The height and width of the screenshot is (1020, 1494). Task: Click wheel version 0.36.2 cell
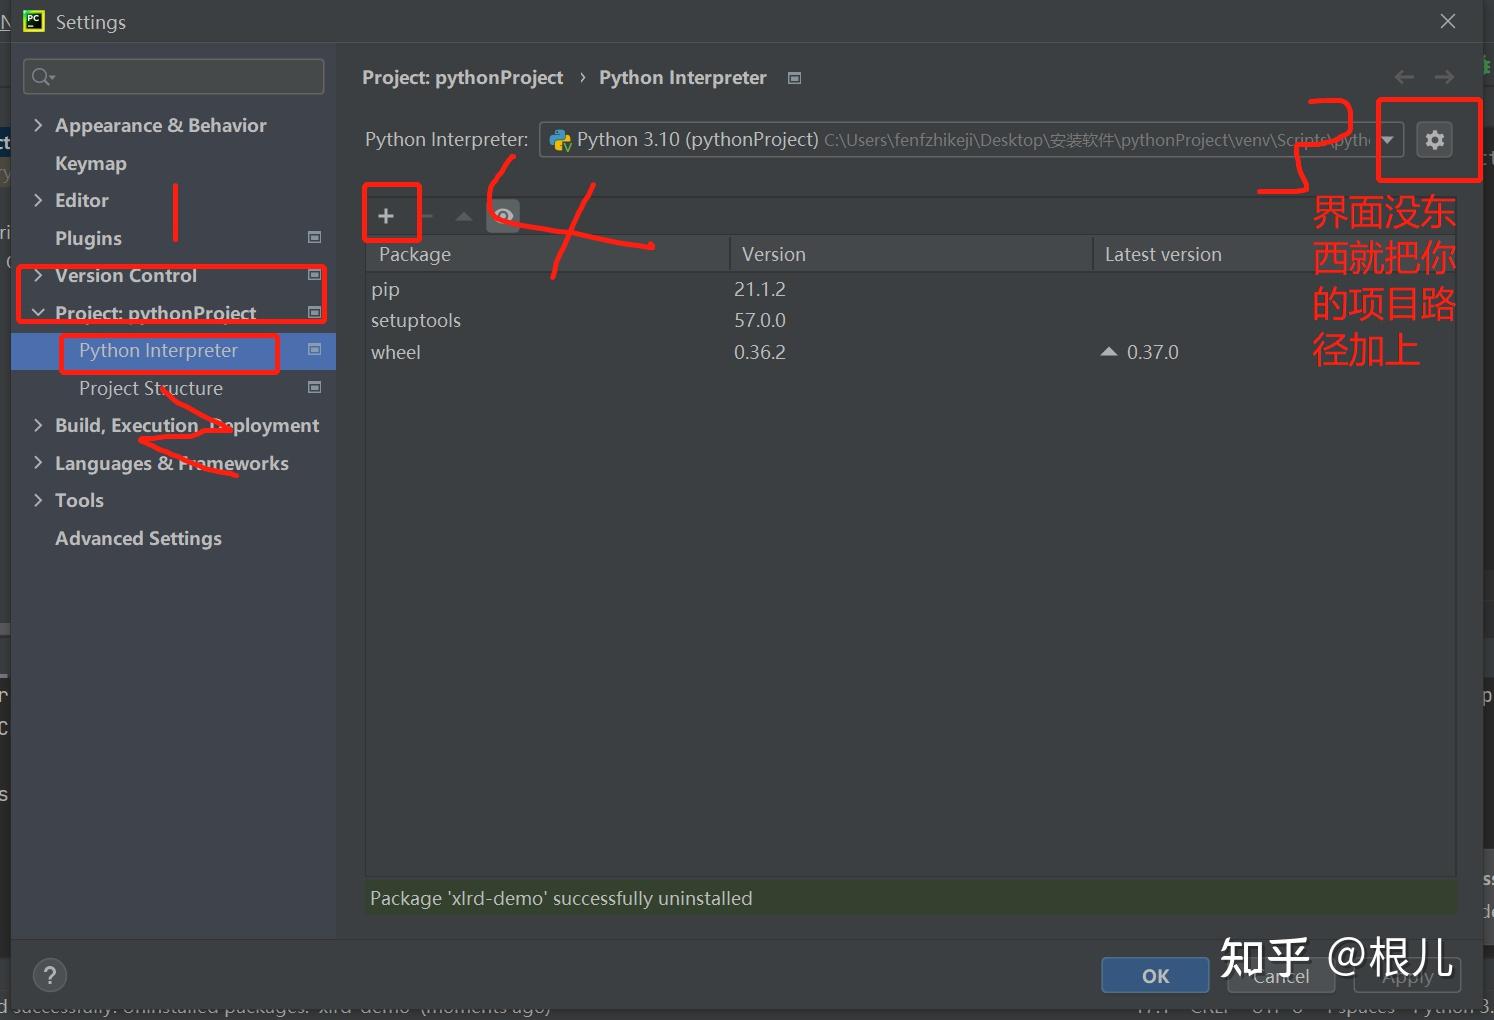[x=760, y=352]
